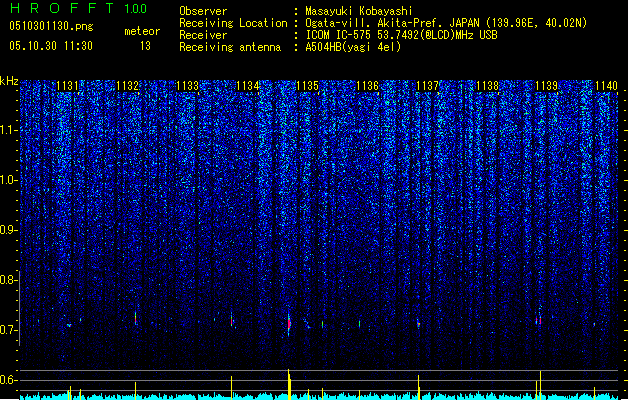Click the meteor echo before 1134
629x400 pixels.
(x=231, y=321)
